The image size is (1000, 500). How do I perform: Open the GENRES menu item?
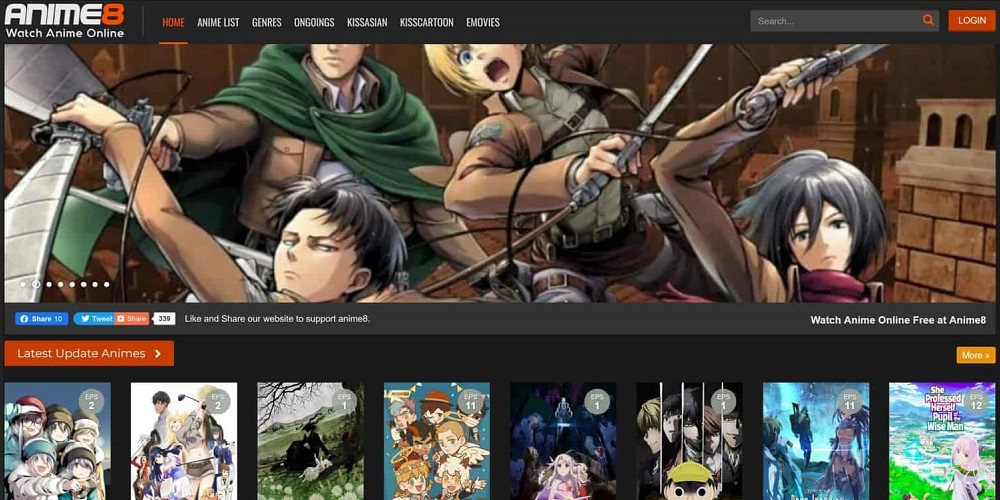point(267,22)
